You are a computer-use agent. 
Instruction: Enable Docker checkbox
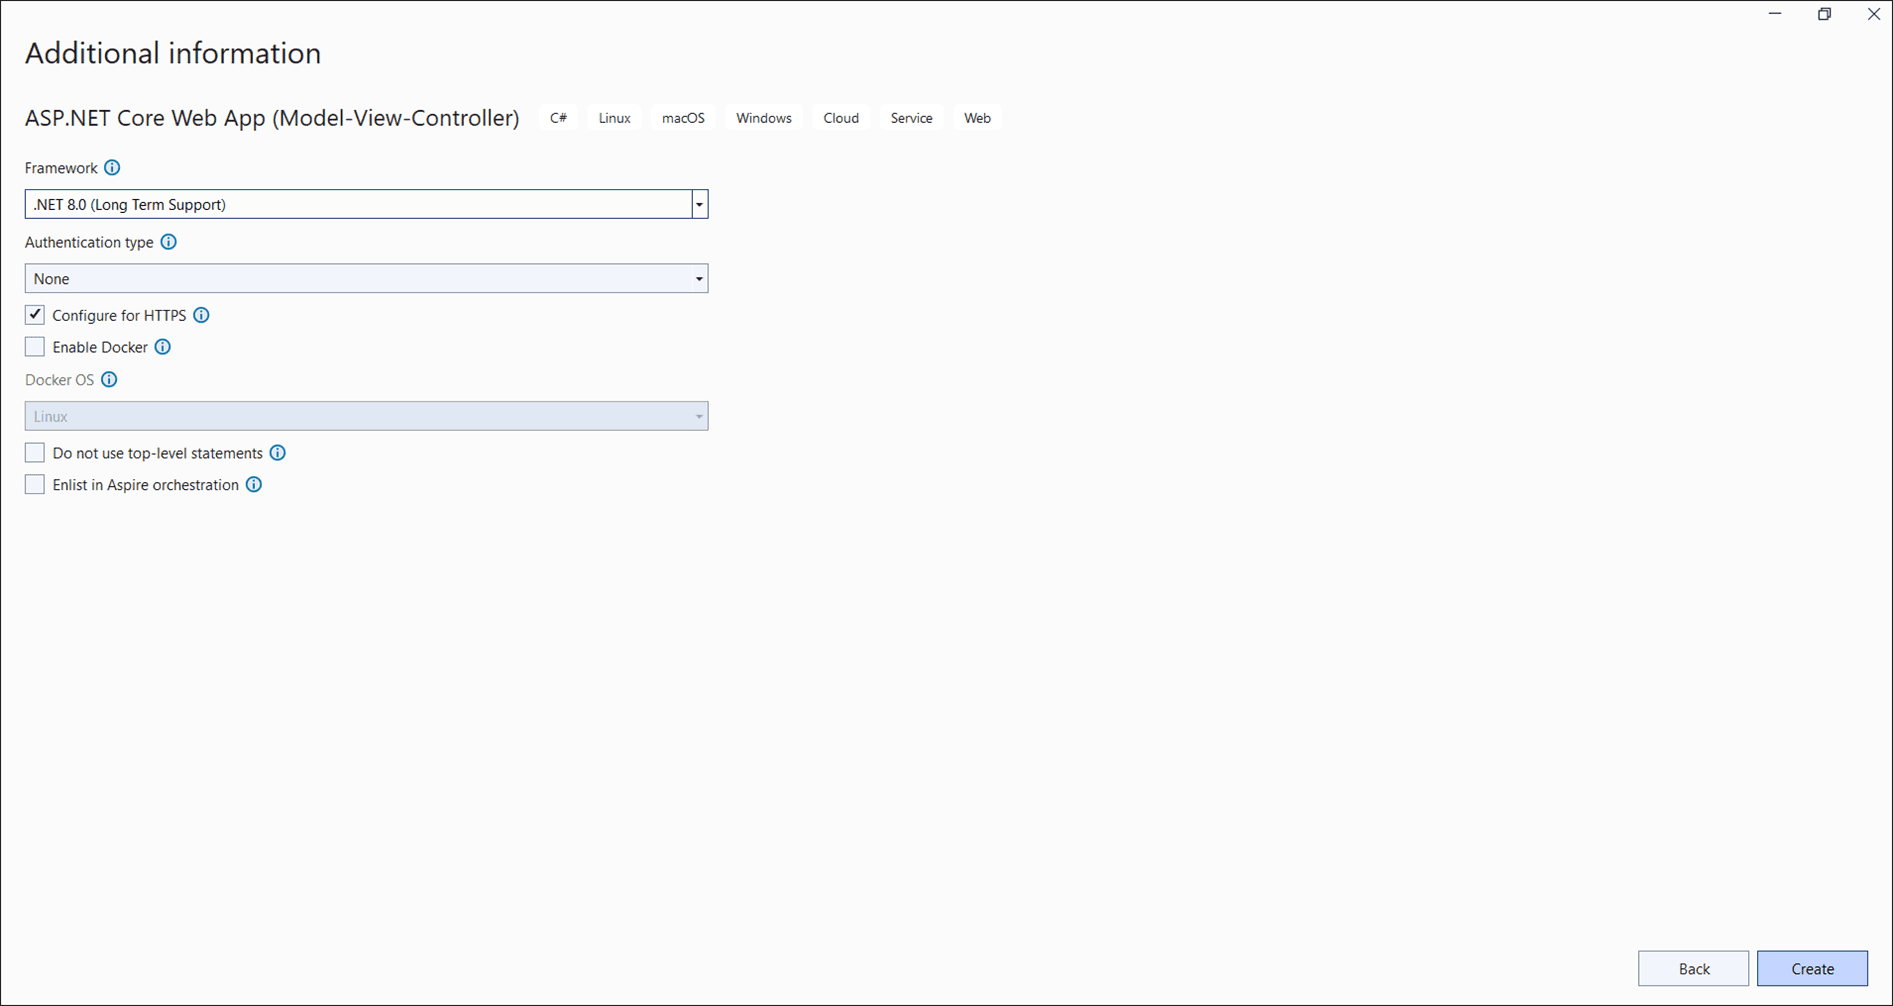[35, 347]
